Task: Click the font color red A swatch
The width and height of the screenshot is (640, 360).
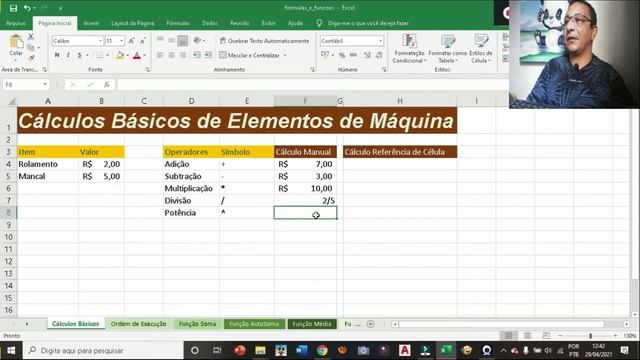Action: [x=137, y=56]
